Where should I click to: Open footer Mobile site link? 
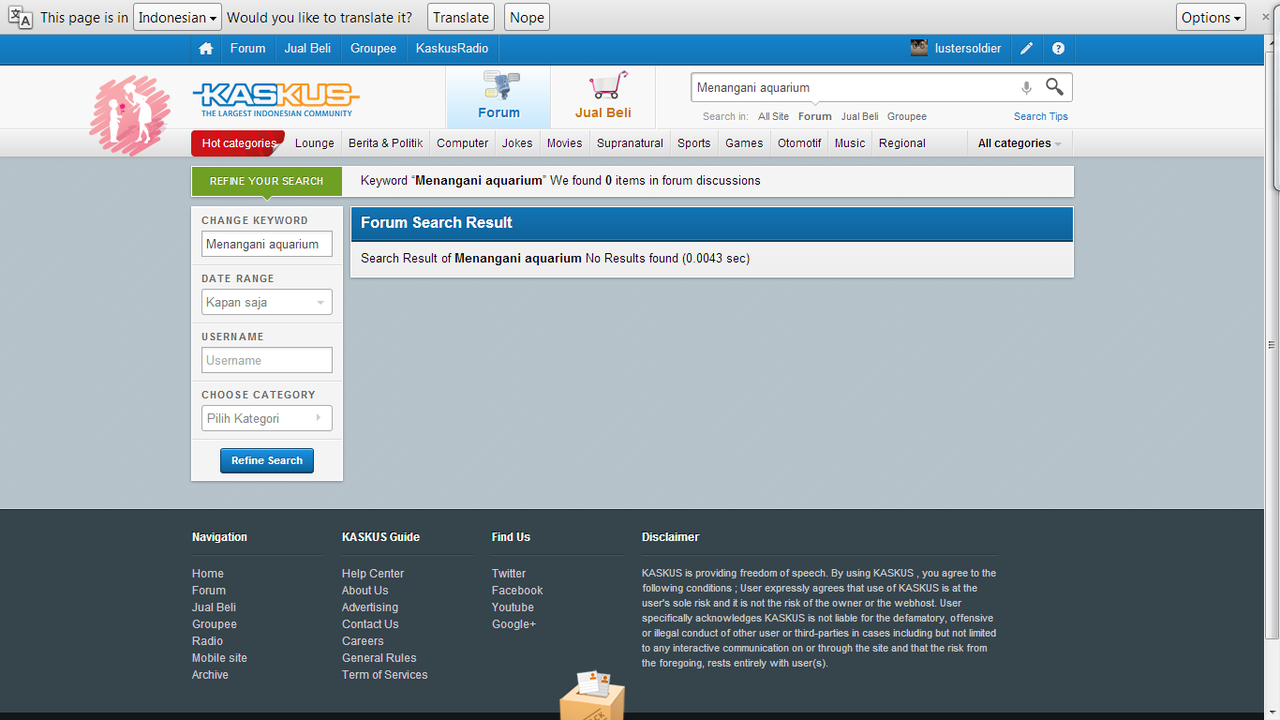tap(219, 658)
